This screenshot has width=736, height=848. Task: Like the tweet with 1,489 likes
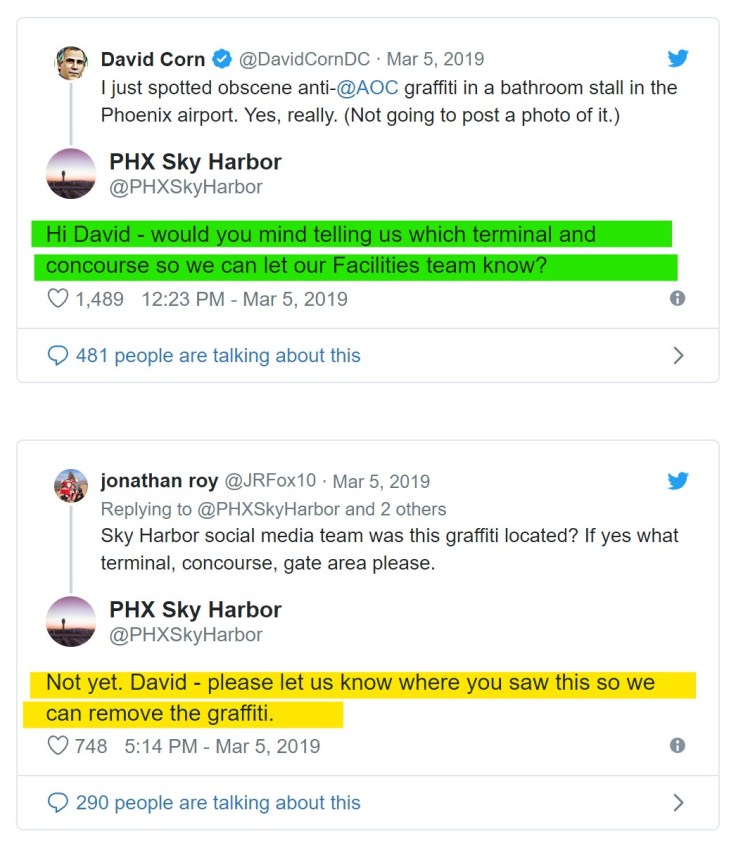tap(58, 298)
